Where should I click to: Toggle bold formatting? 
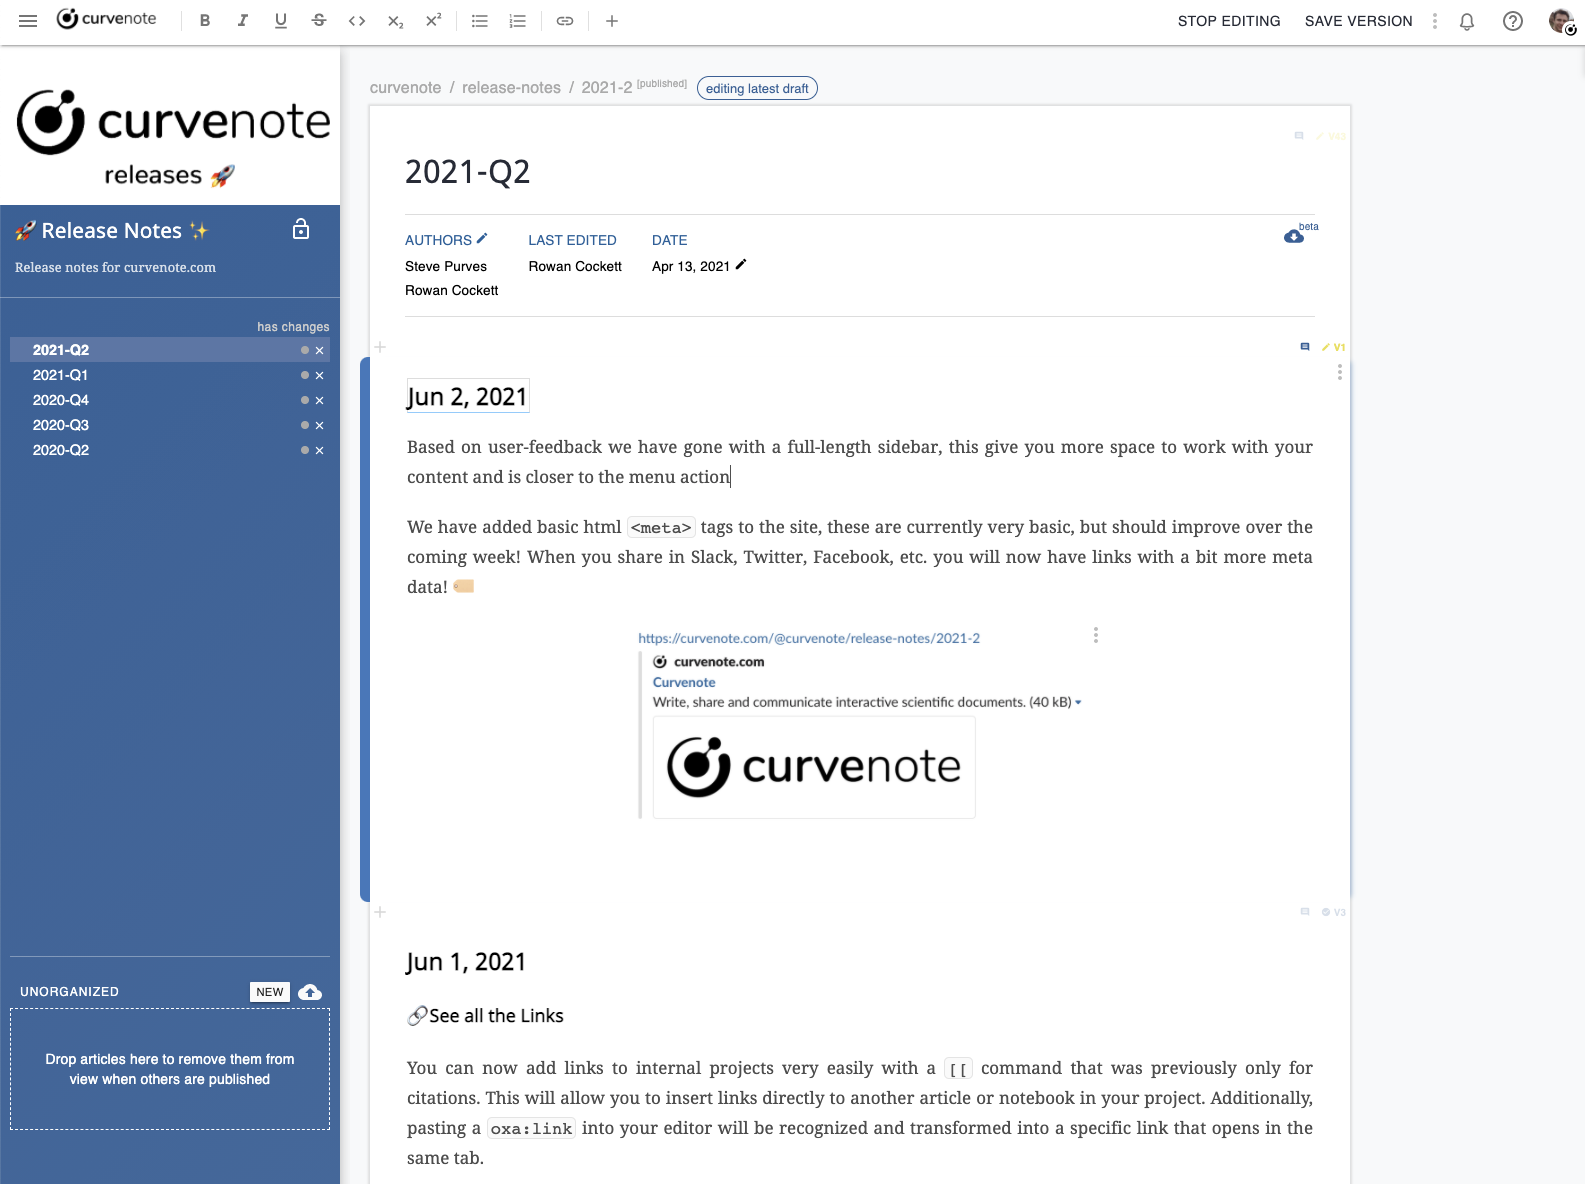coord(205,21)
